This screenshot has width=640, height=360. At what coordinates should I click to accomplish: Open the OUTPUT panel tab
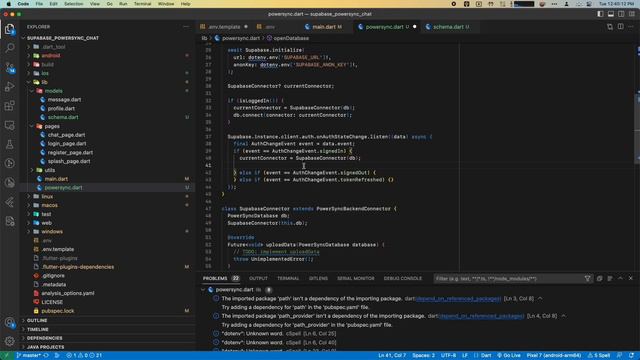[x=258, y=278]
